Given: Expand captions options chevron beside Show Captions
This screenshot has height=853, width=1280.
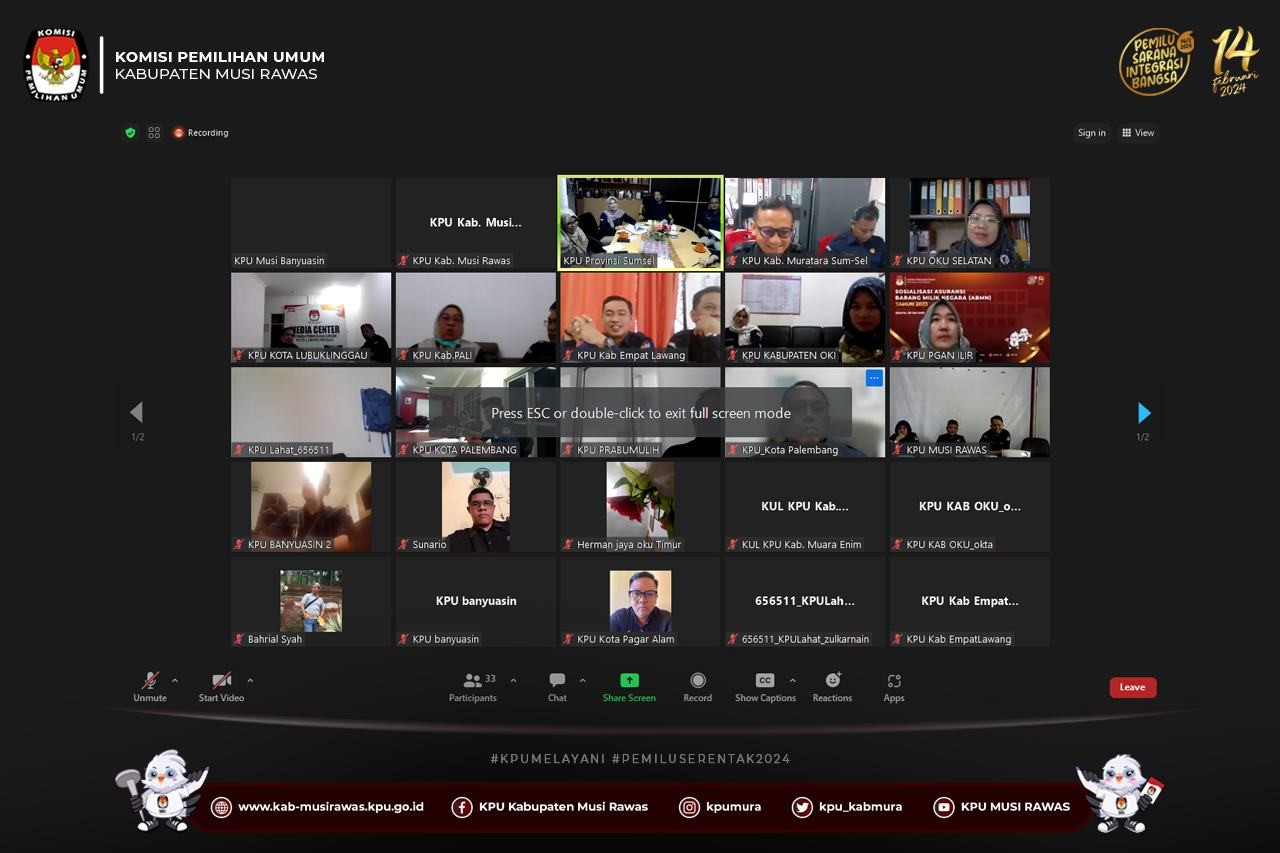Looking at the screenshot, I should [793, 681].
